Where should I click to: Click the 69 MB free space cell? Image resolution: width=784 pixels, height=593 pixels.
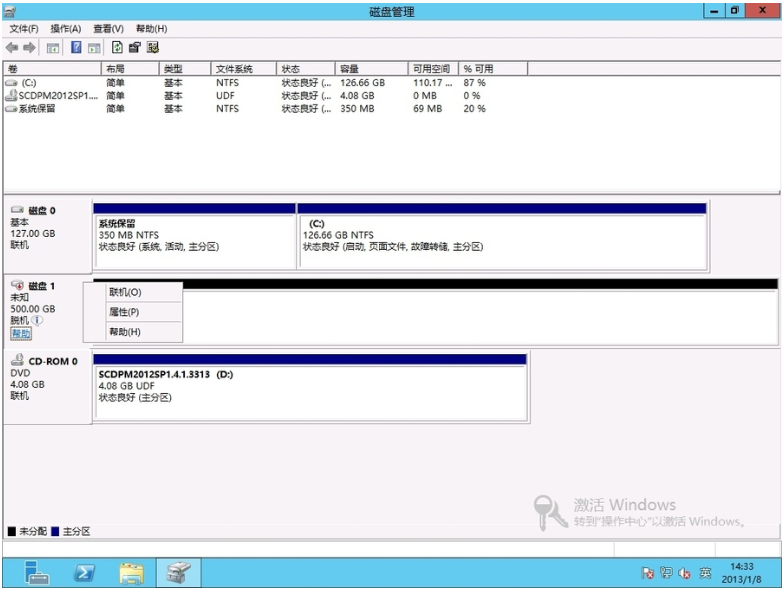(428, 108)
